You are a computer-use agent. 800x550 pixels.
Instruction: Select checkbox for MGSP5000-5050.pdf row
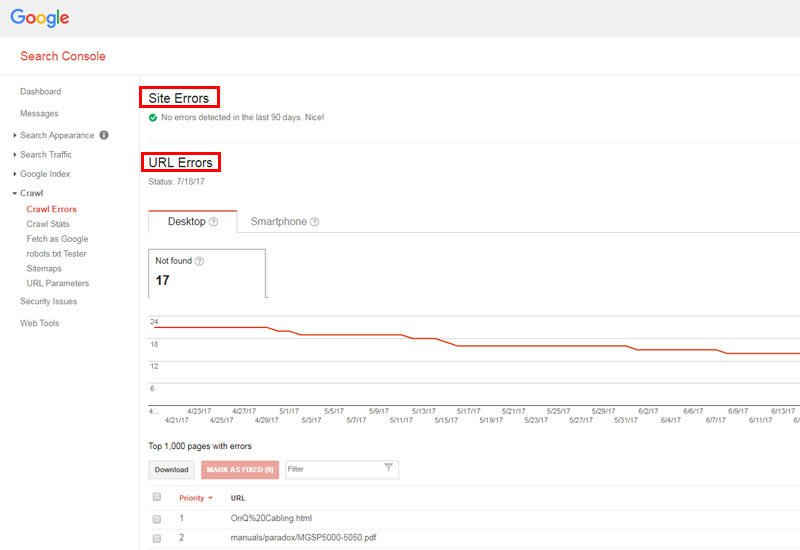pos(156,538)
